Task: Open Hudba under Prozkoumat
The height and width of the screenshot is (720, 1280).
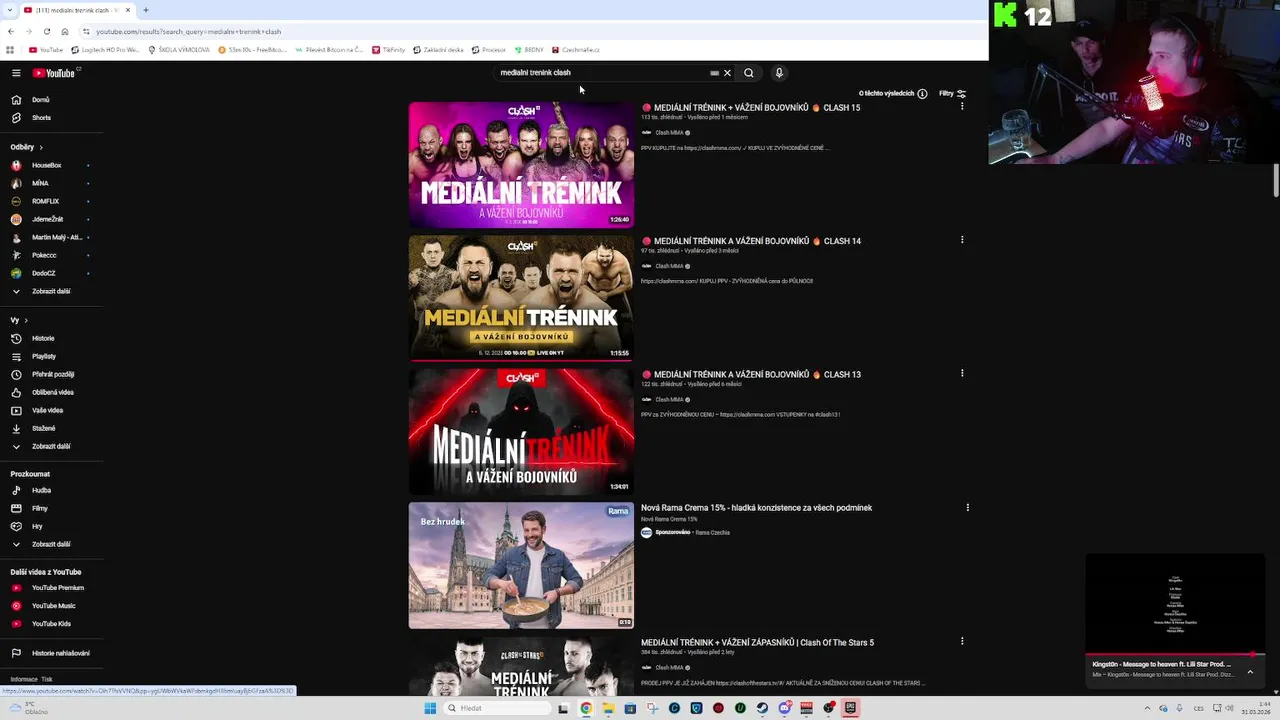Action: 41,490
